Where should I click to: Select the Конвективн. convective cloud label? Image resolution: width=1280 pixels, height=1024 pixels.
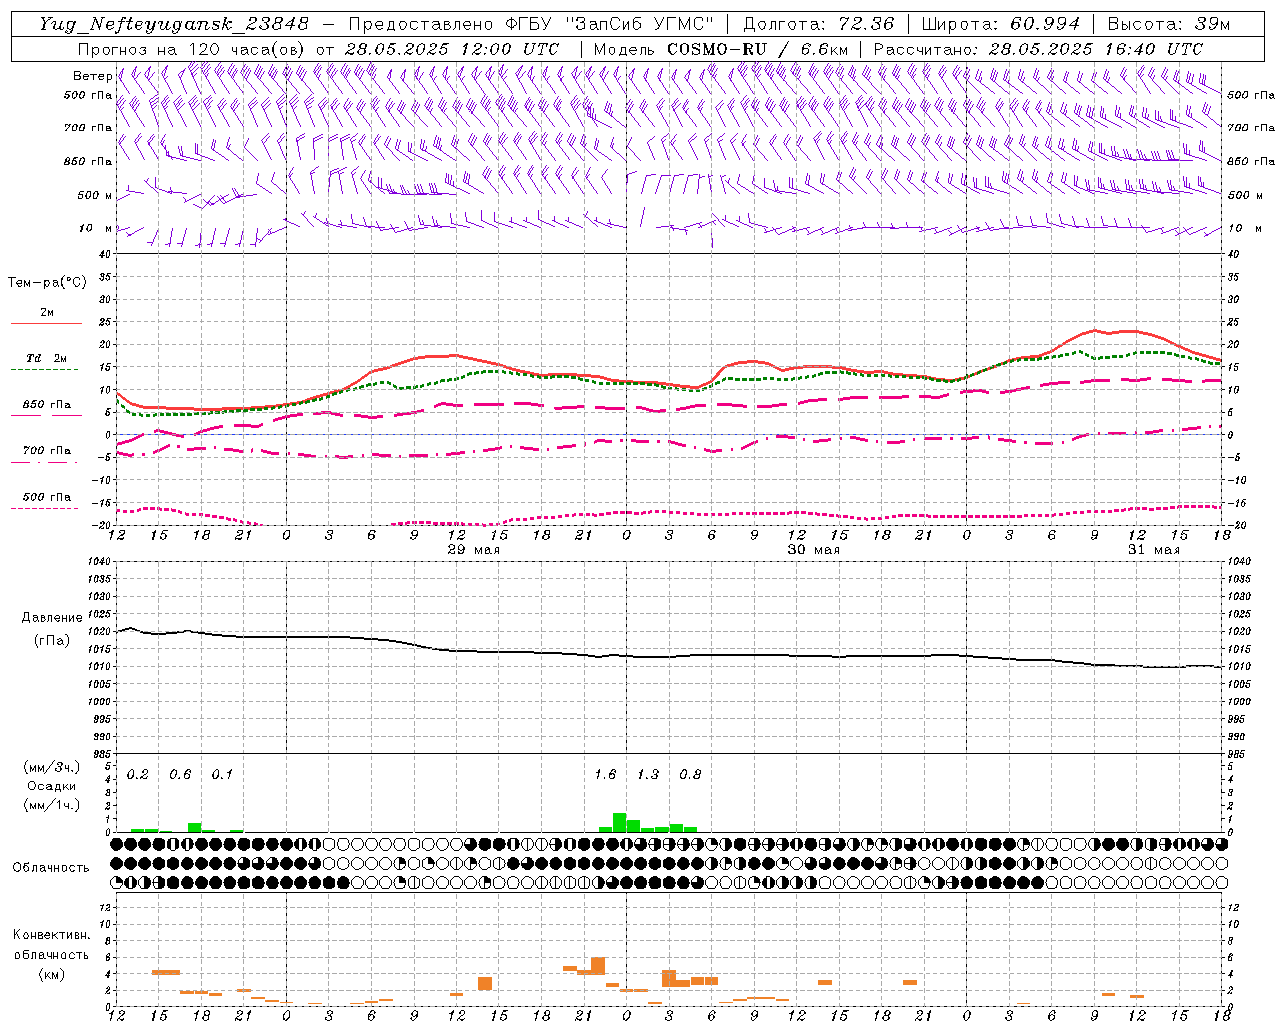tap(51, 935)
